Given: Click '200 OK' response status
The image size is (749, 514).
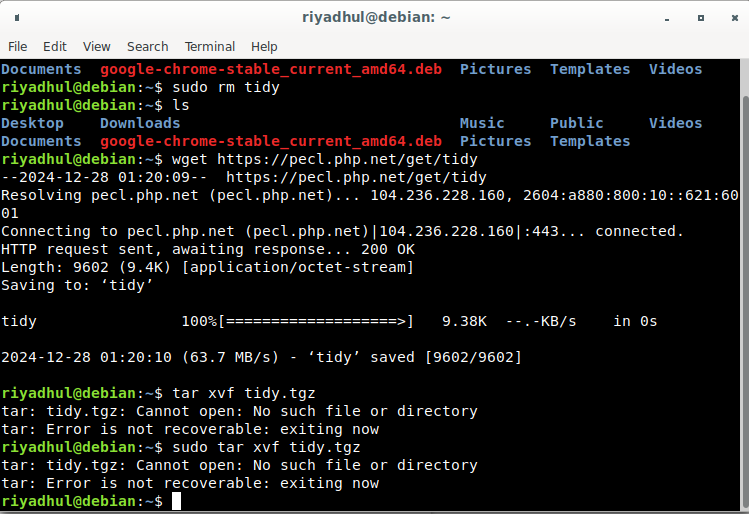Looking at the screenshot, I should coord(388,249).
